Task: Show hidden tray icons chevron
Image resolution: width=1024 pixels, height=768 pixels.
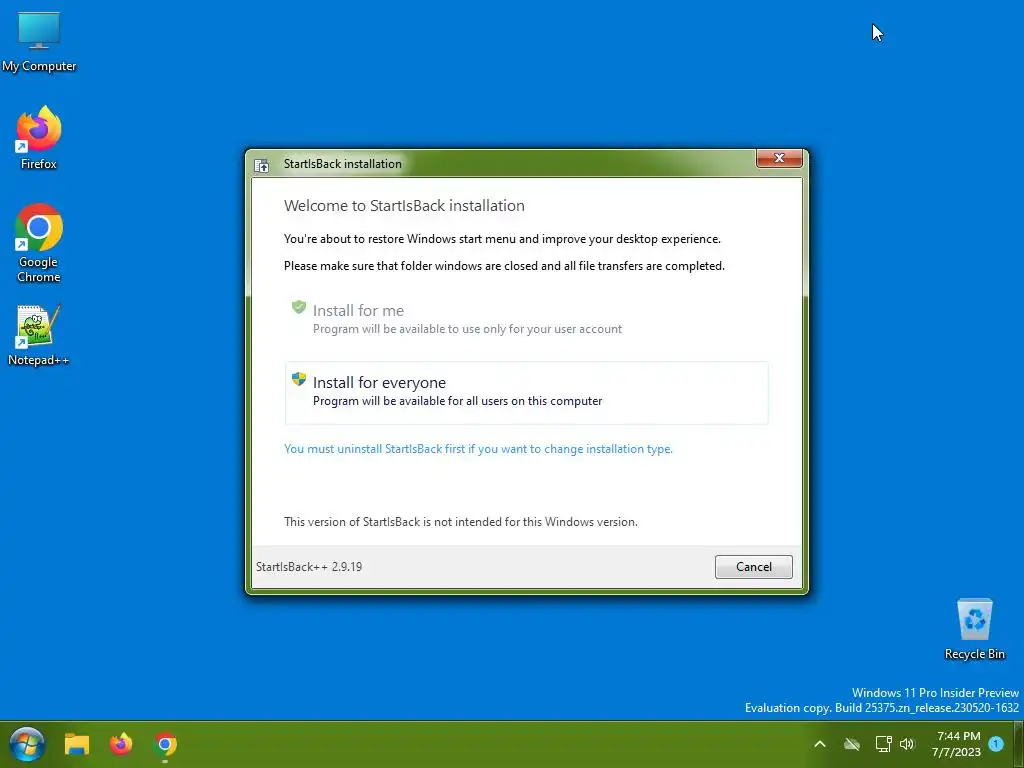Action: (x=820, y=744)
